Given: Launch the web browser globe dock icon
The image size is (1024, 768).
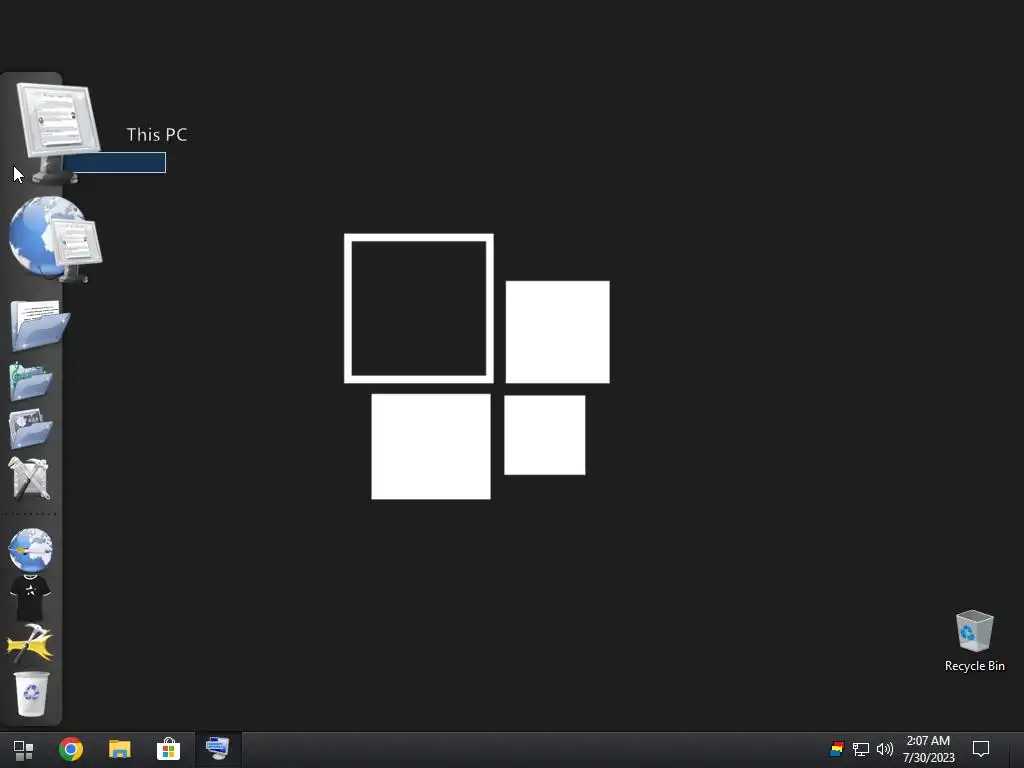Looking at the screenshot, I should click(31, 550).
